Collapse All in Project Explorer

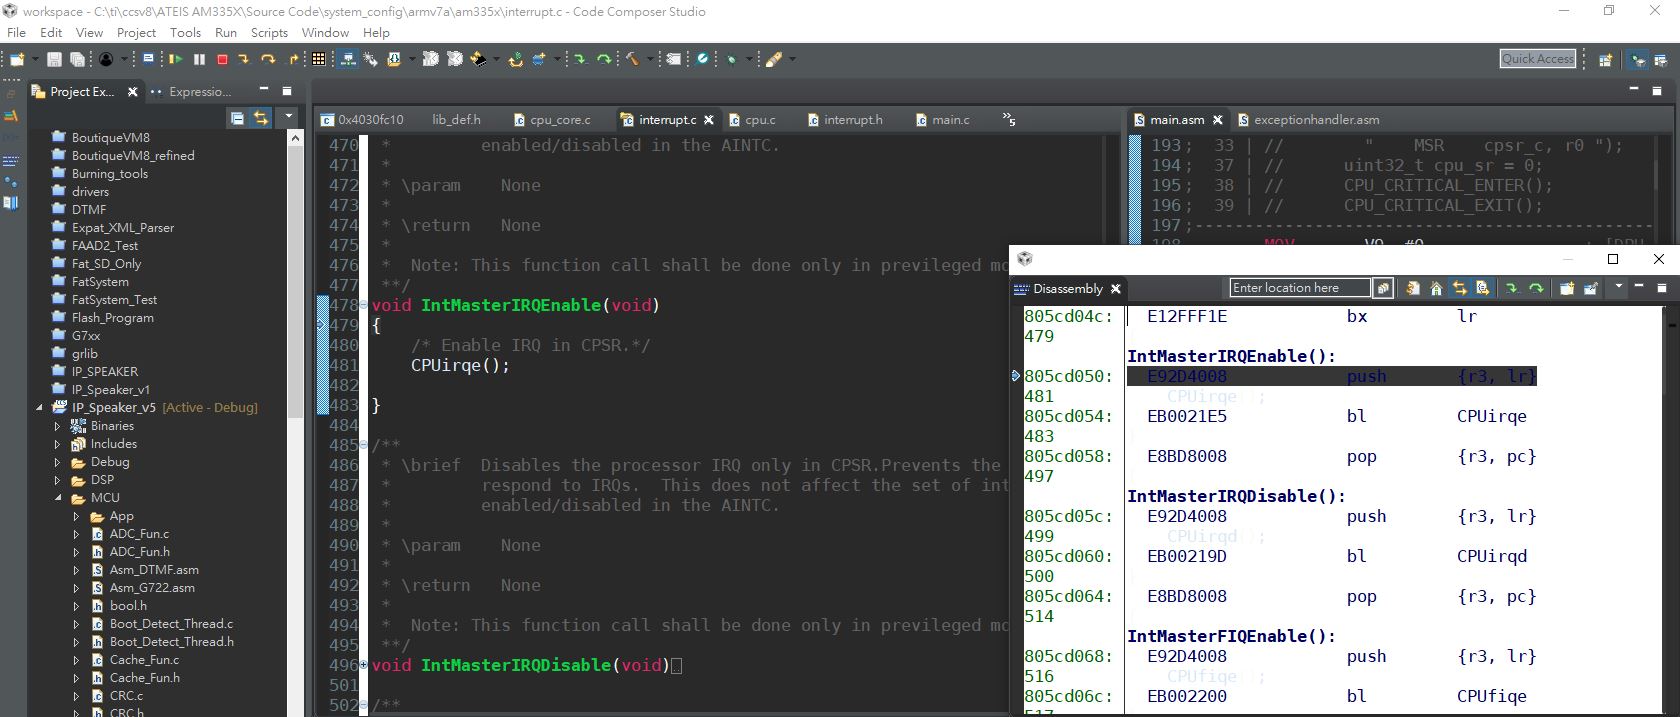pyautogui.click(x=237, y=118)
